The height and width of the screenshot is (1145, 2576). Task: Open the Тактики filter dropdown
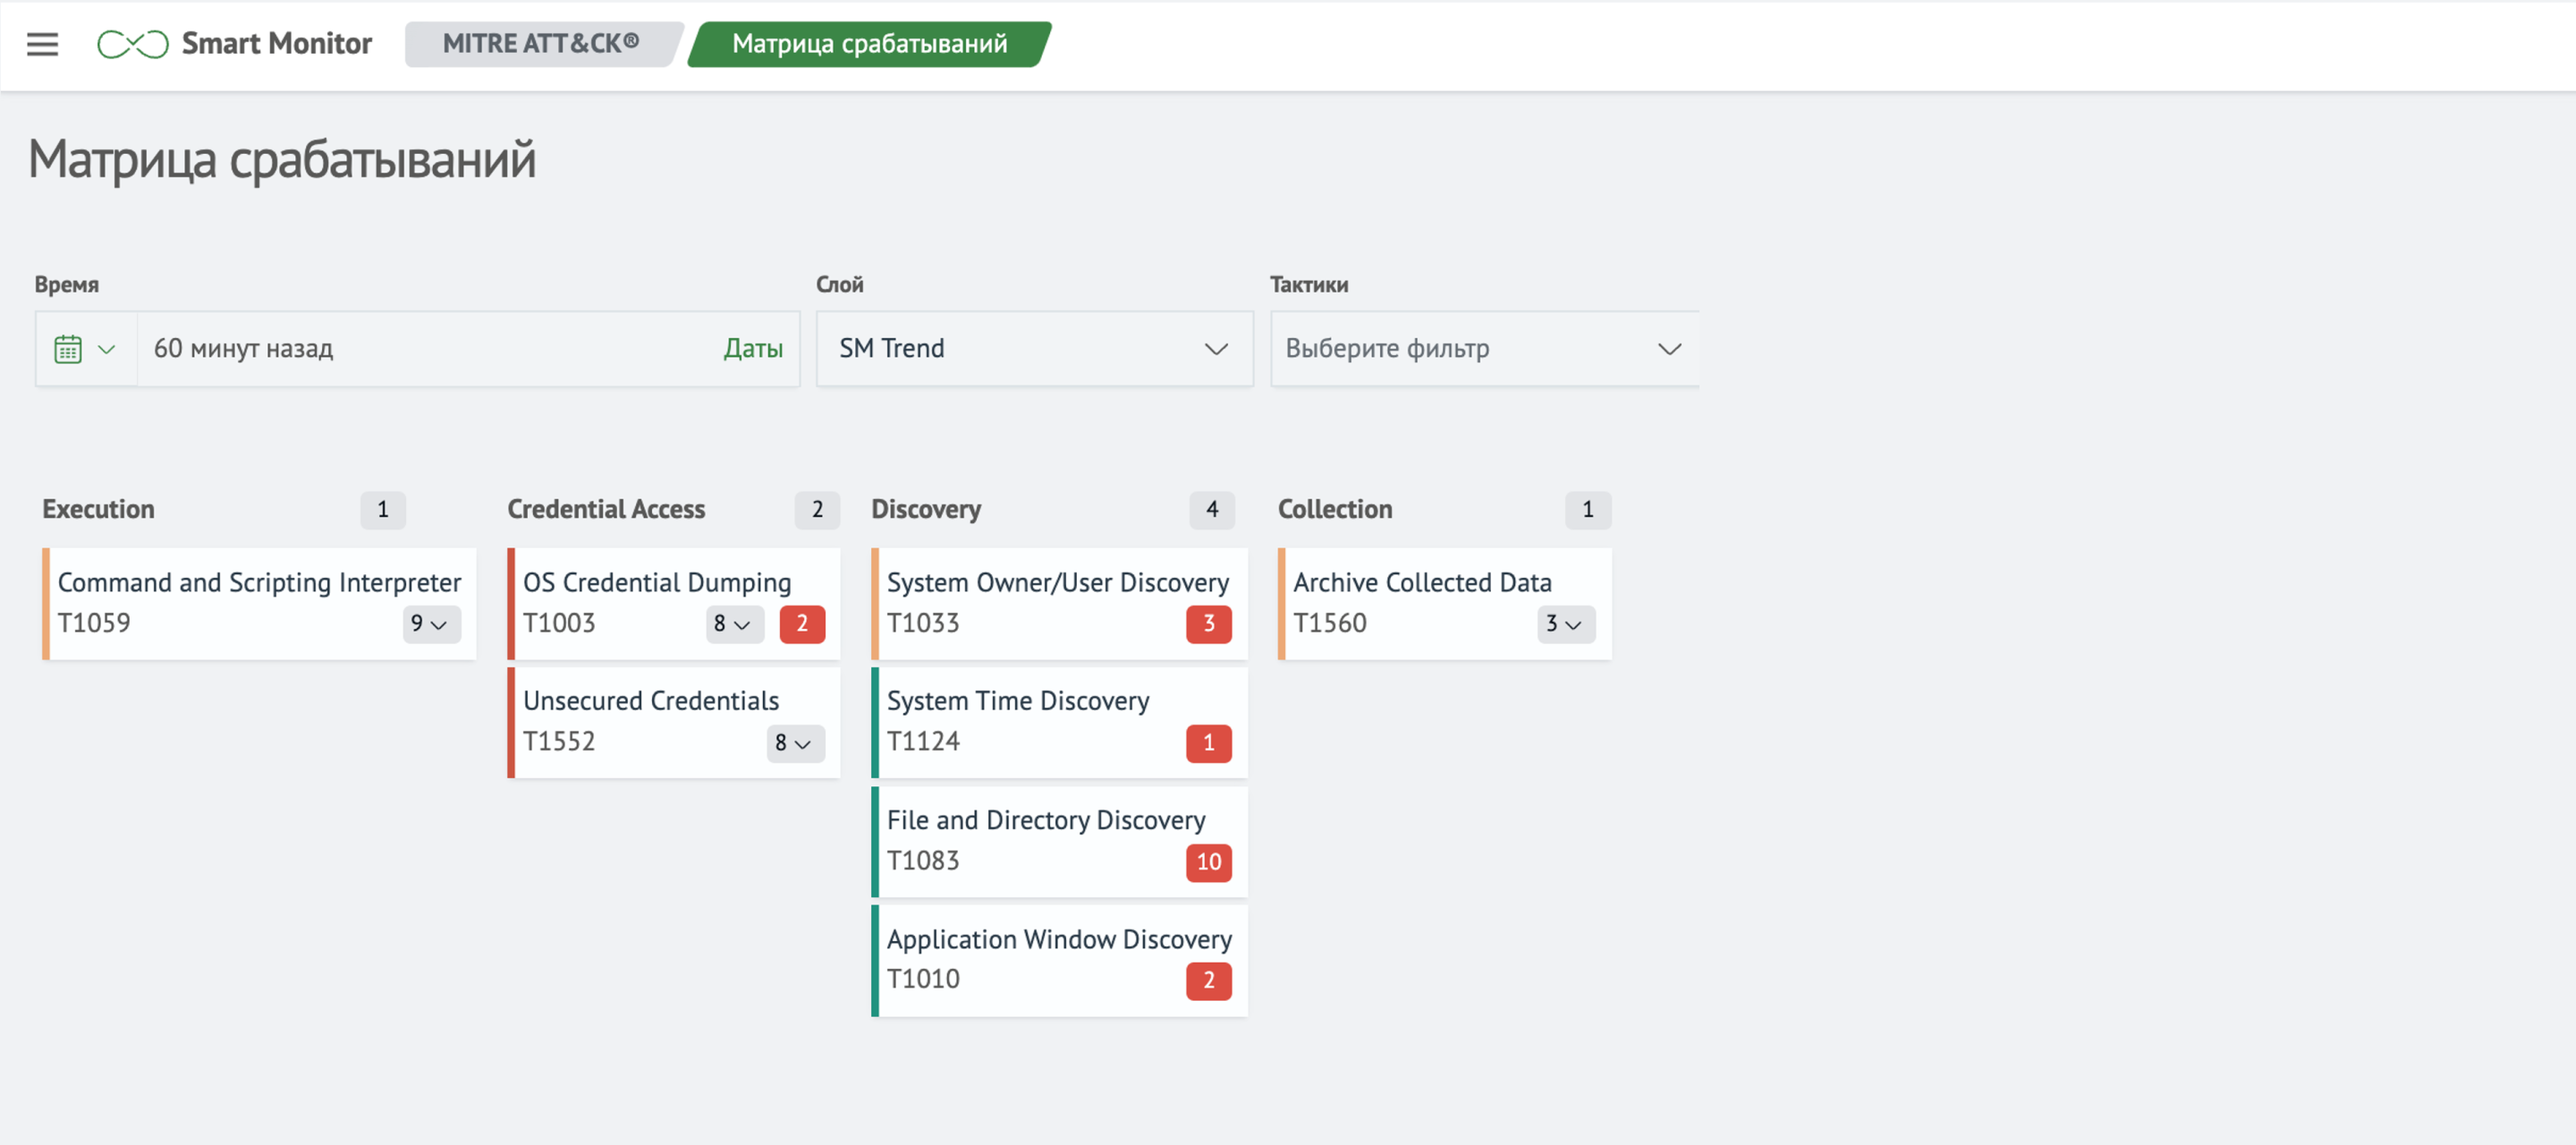tap(1484, 349)
